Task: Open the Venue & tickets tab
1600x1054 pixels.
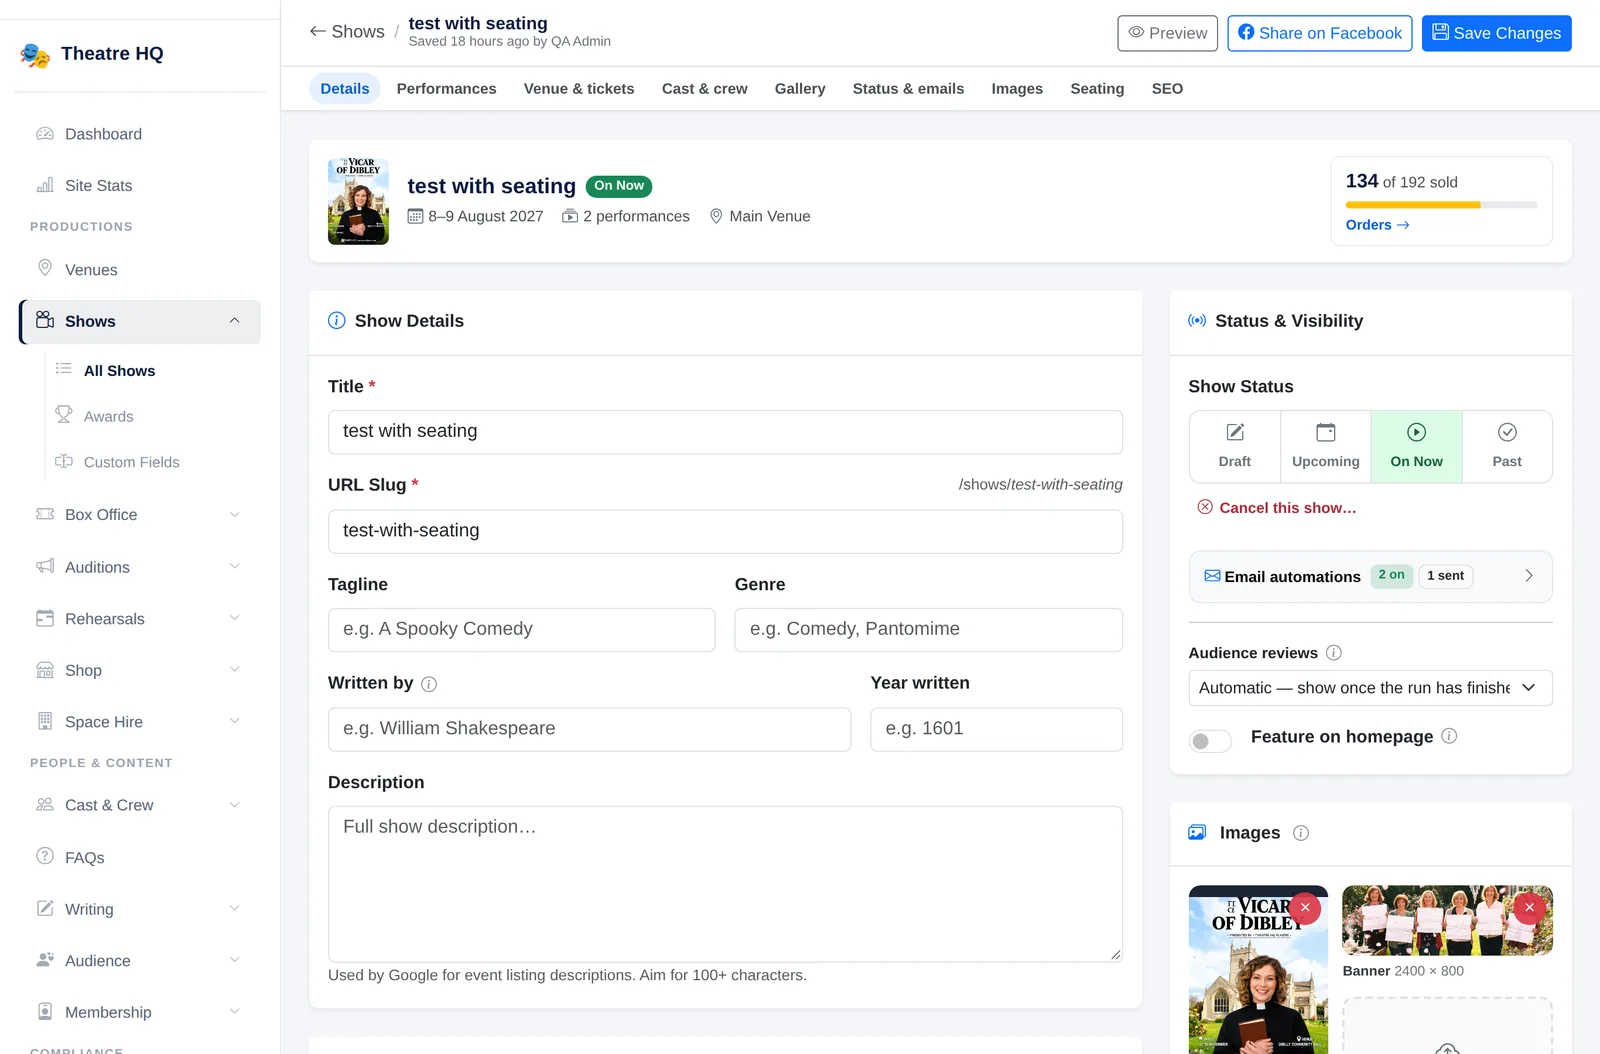Action: pos(579,89)
